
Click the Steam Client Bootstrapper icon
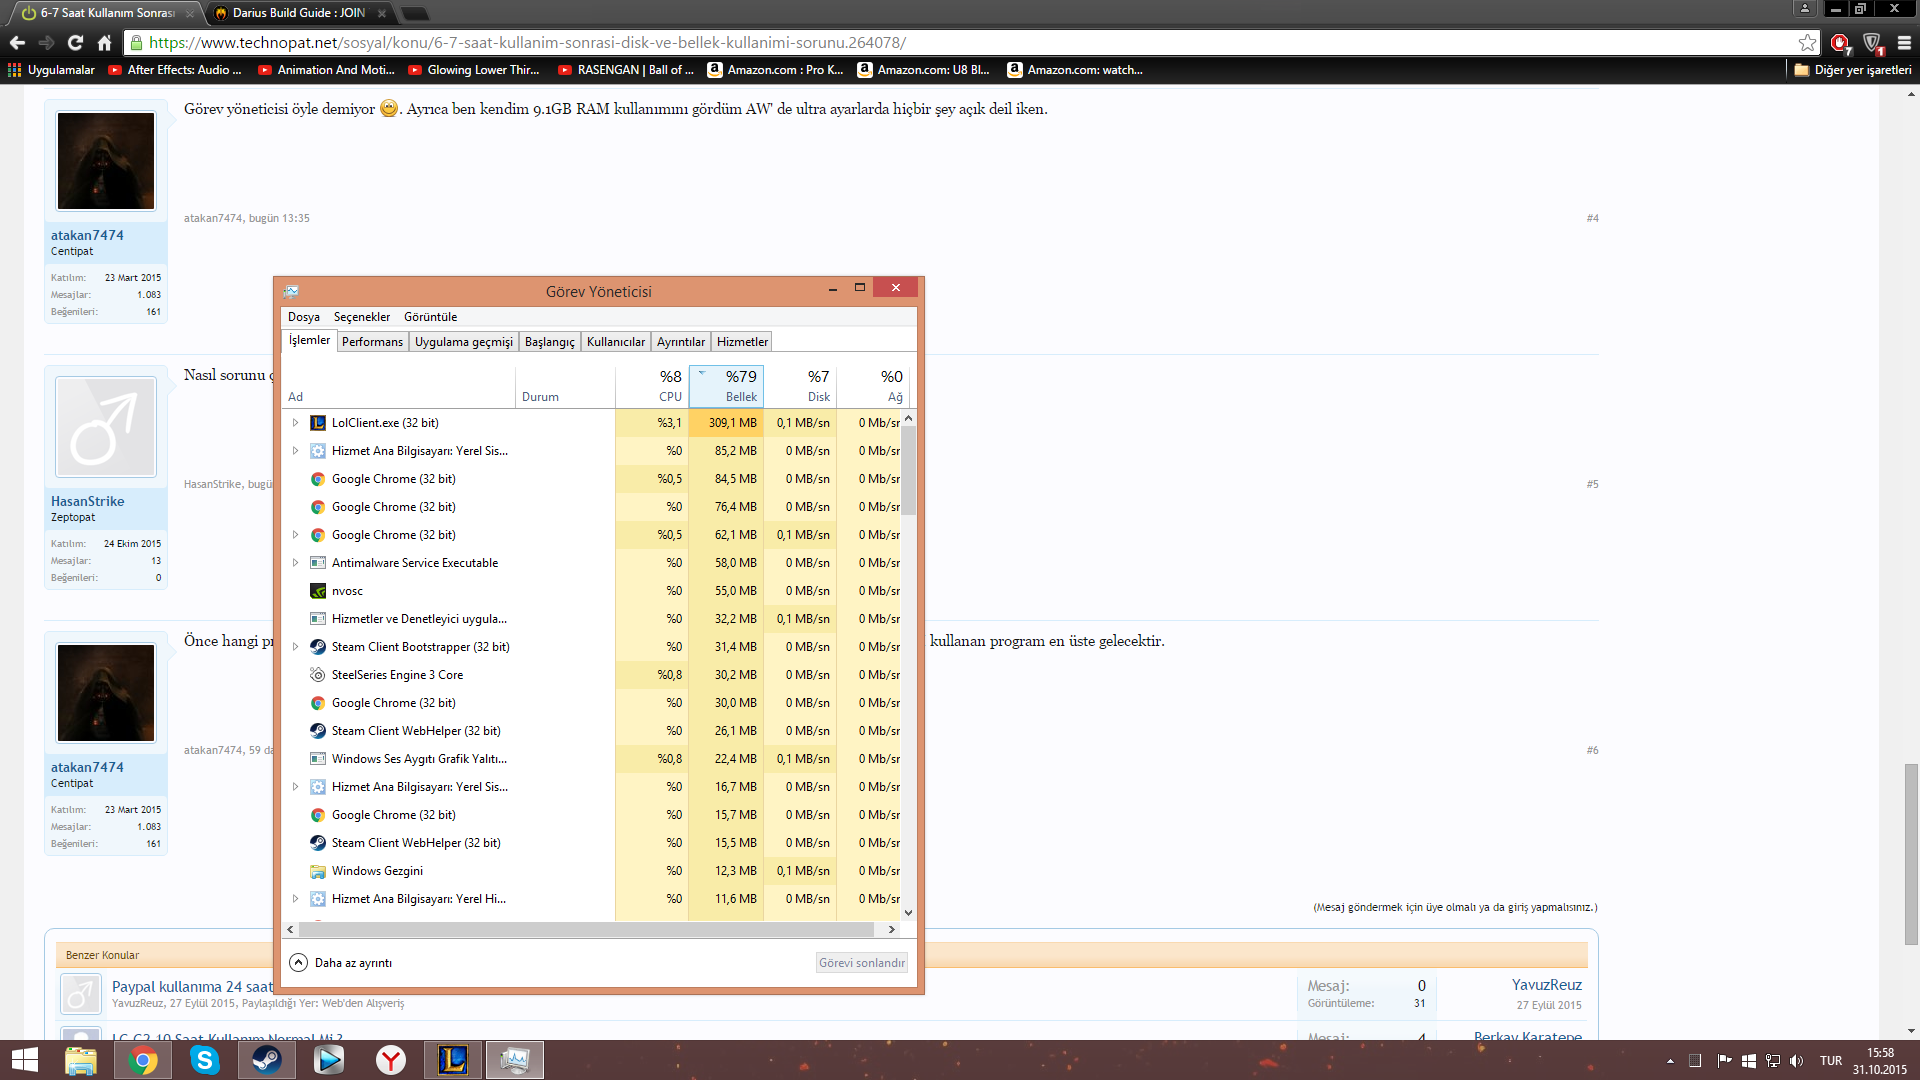pyautogui.click(x=318, y=647)
